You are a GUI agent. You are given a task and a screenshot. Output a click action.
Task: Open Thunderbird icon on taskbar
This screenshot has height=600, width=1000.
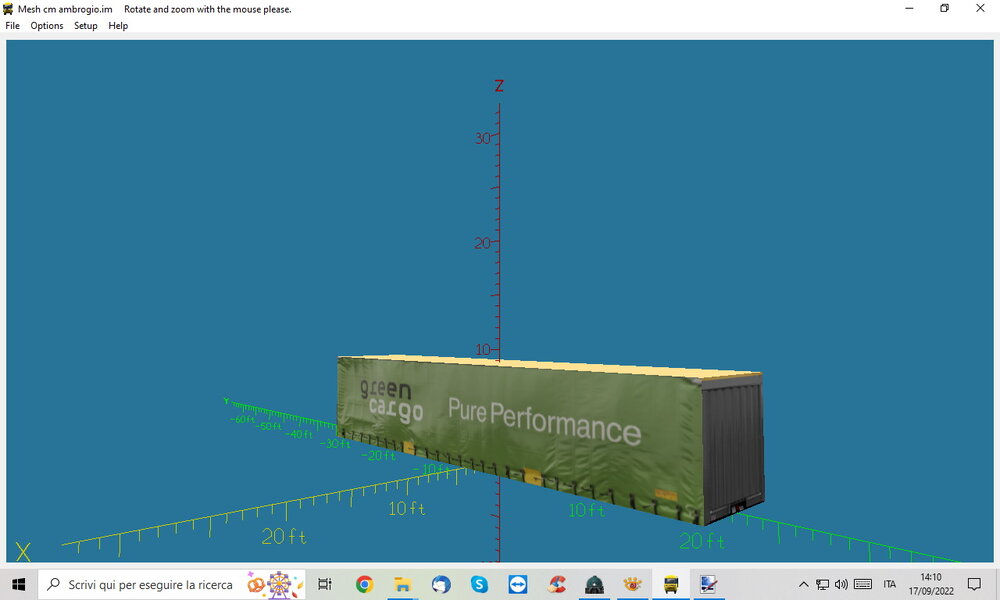pos(441,584)
